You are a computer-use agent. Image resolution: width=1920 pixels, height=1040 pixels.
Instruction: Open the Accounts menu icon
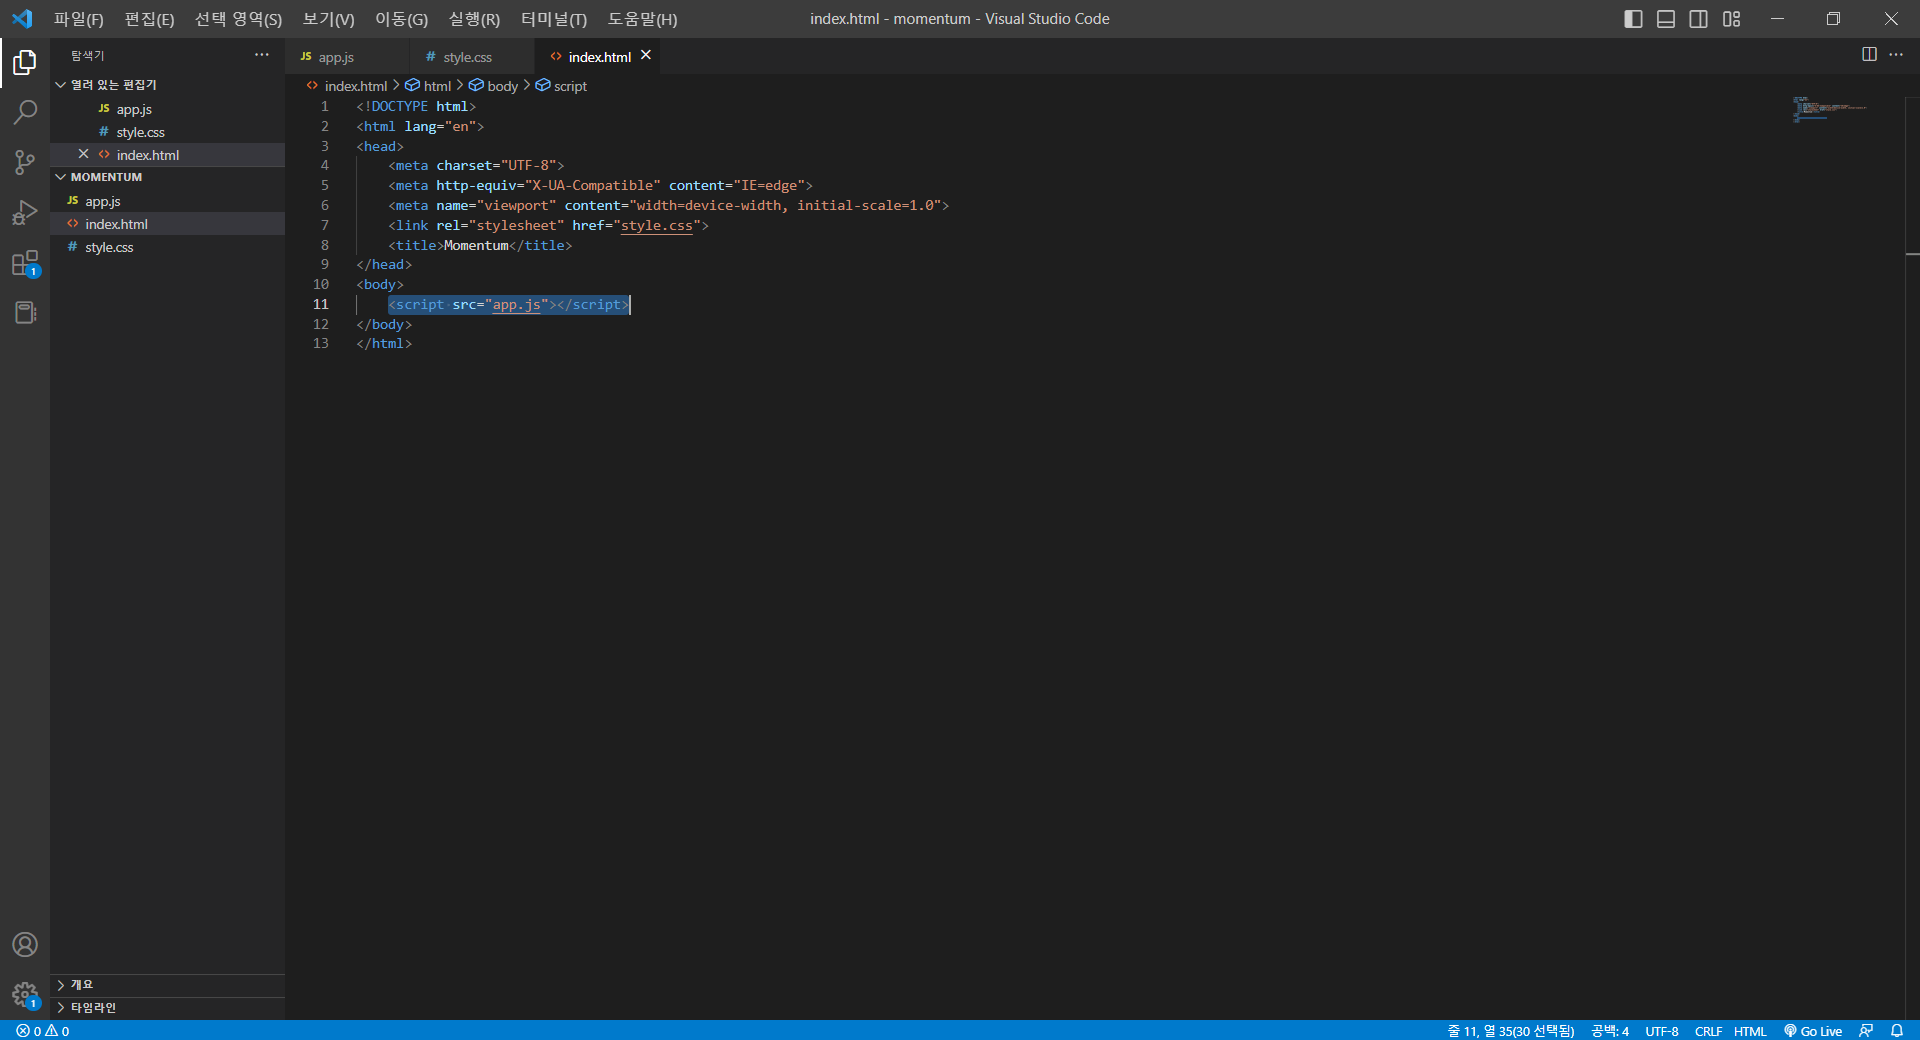[x=25, y=945]
